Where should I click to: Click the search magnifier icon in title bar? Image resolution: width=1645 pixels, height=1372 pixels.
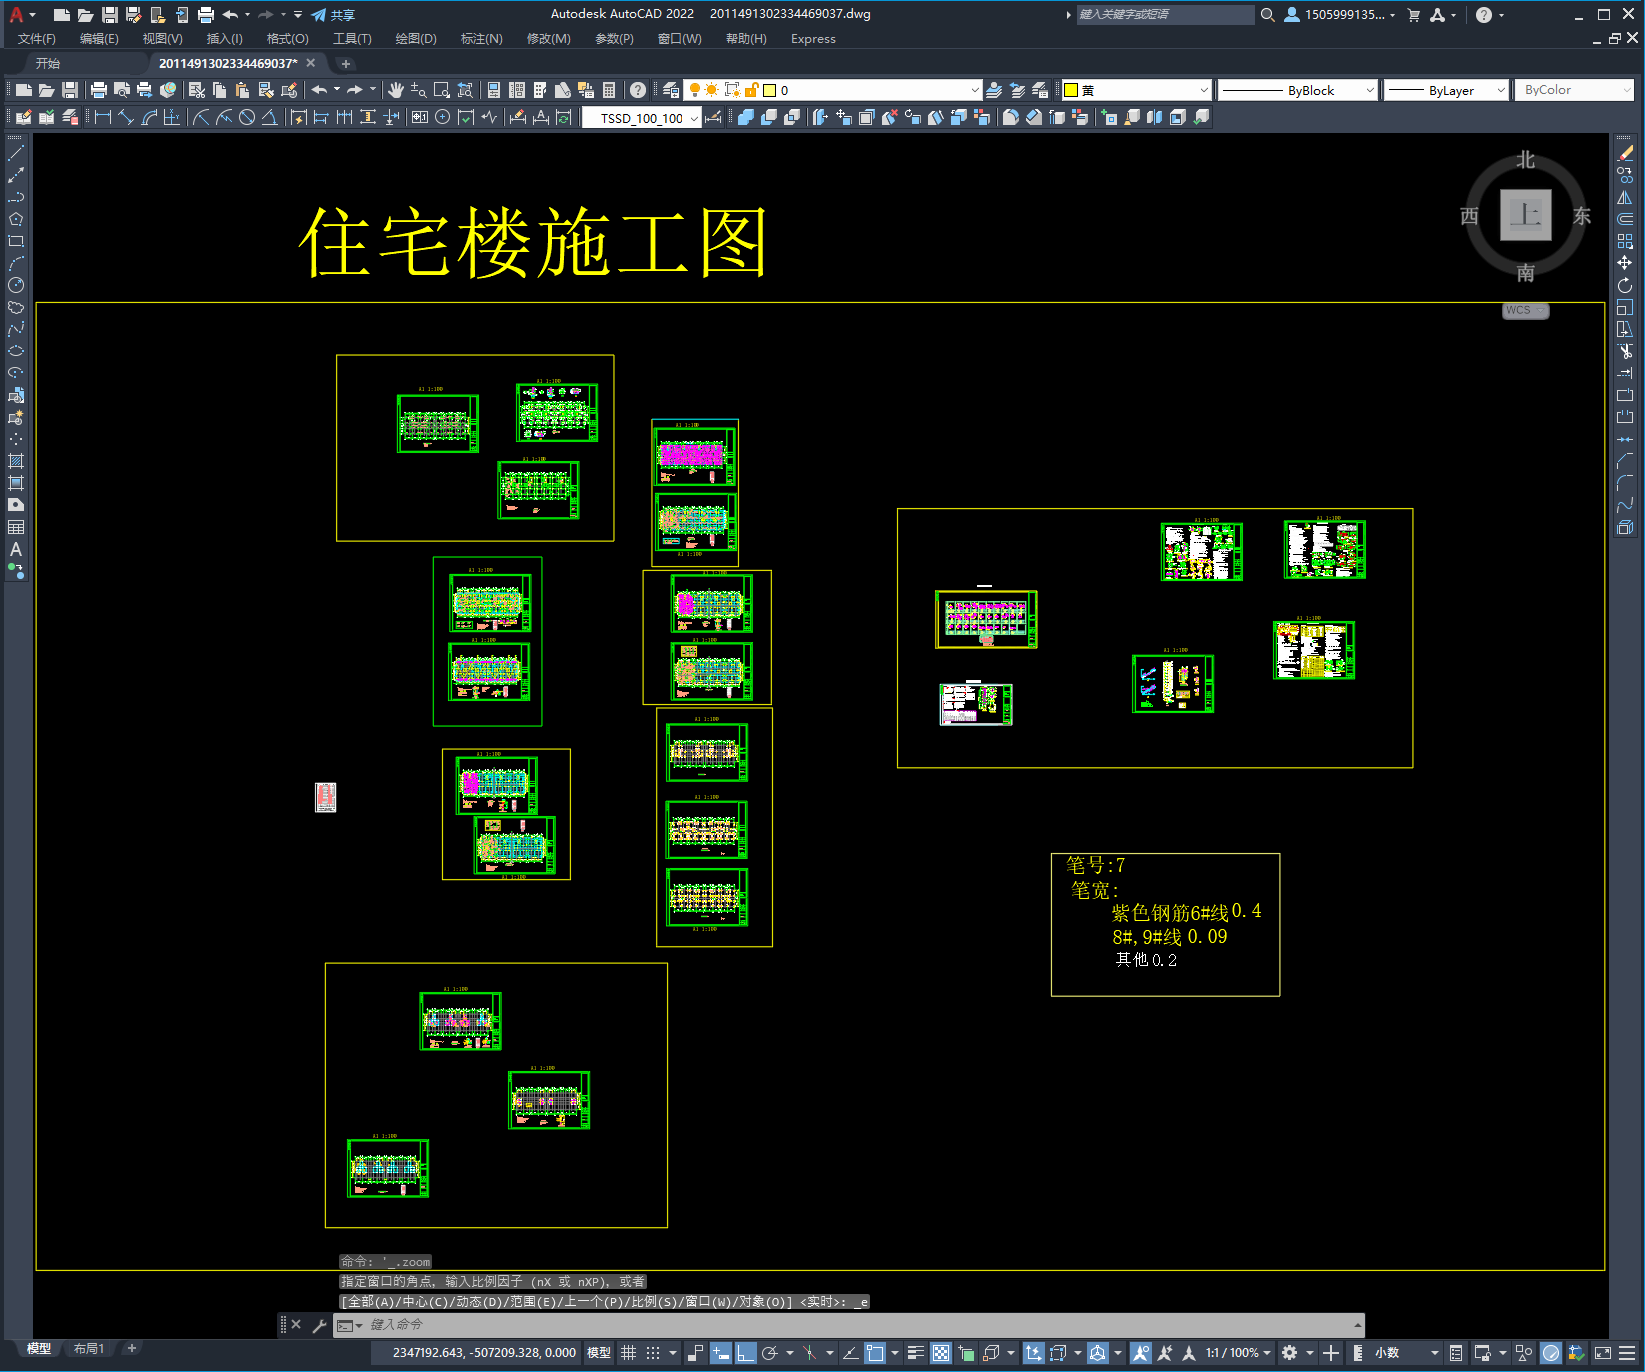[x=1268, y=15]
